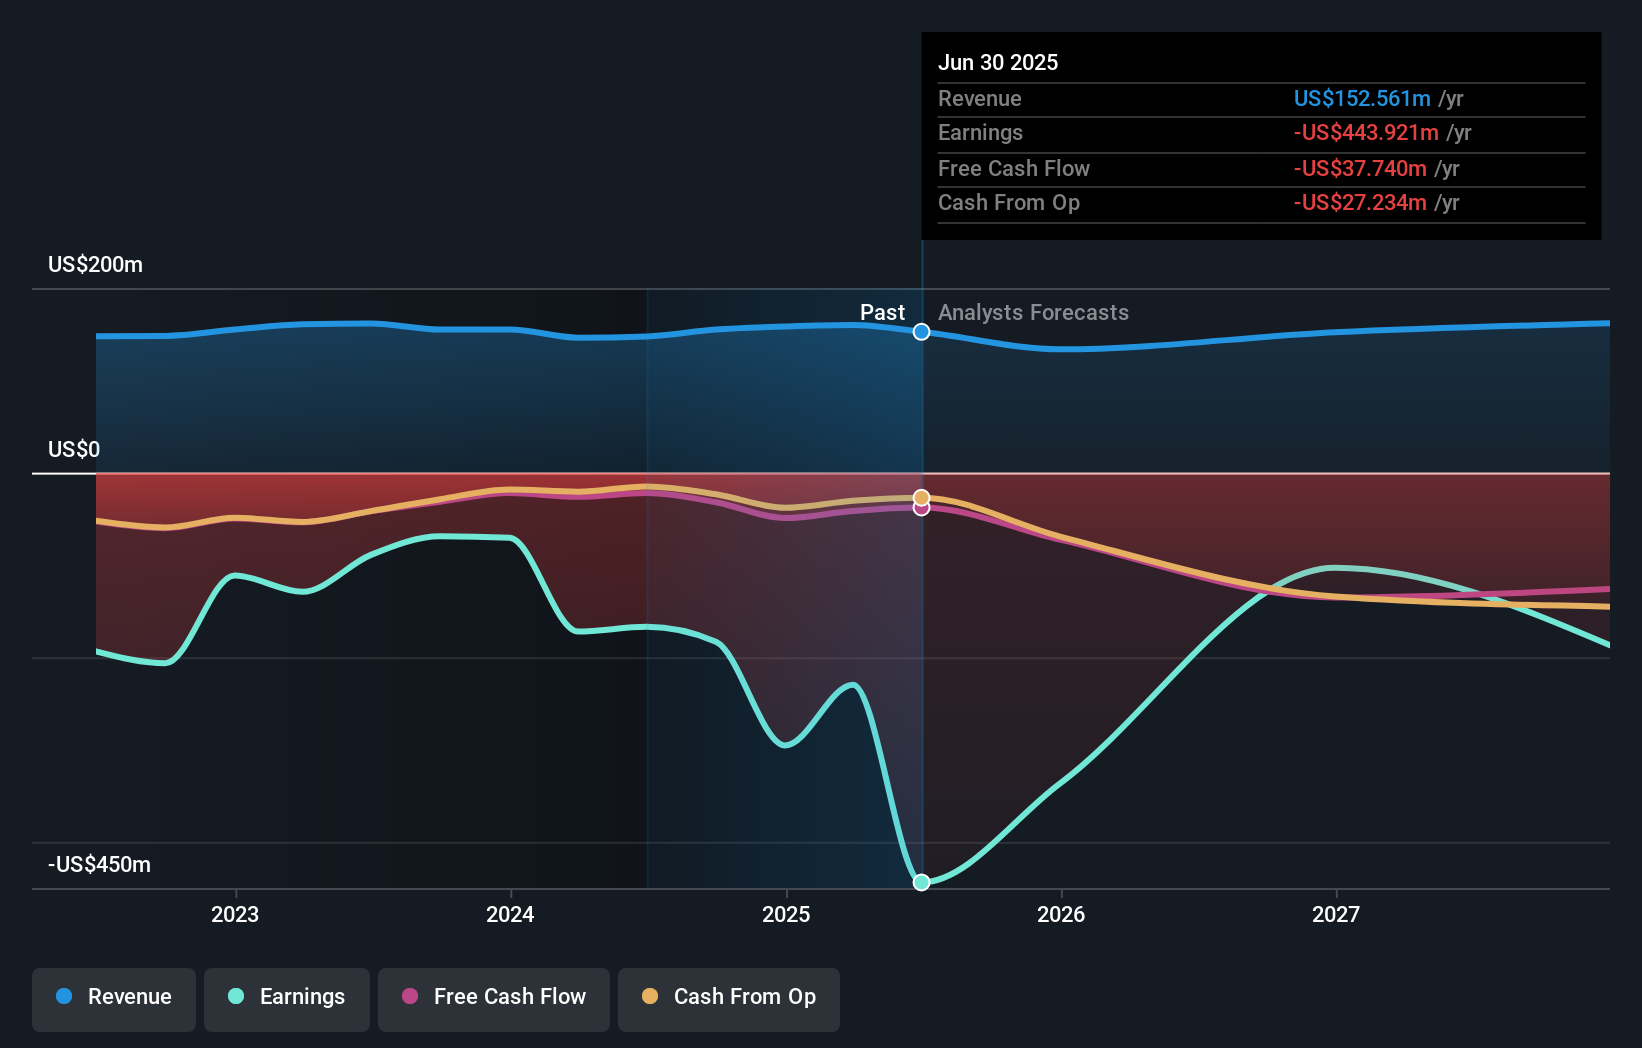Click the Cash From Op marker near zero line

point(921,496)
